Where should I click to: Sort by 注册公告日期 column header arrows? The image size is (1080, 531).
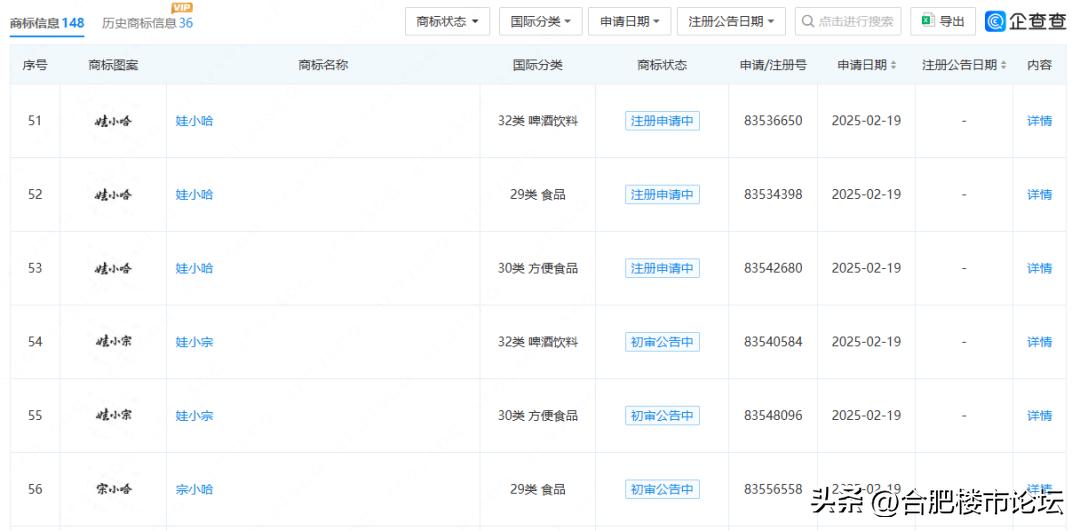tap(1003, 65)
